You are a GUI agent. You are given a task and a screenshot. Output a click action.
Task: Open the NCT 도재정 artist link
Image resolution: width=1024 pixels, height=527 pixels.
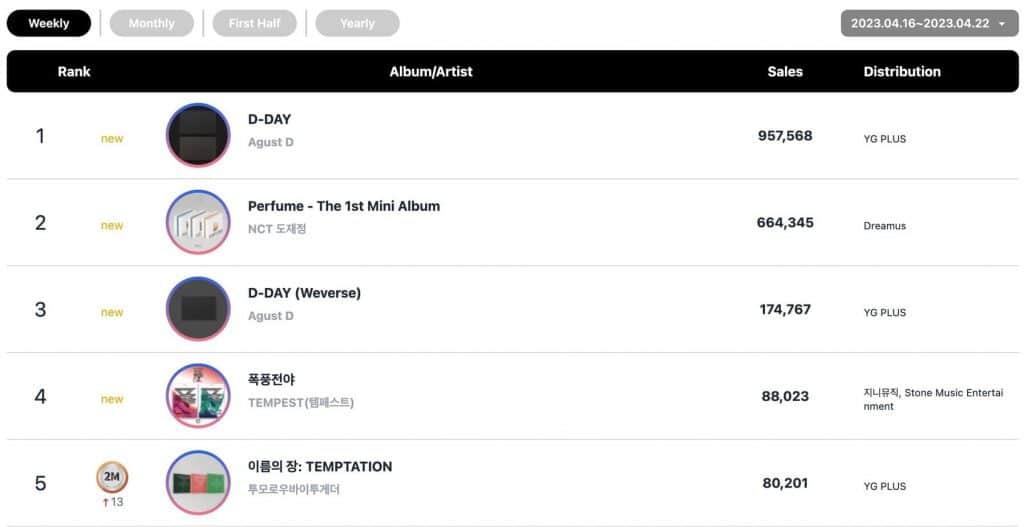(x=277, y=229)
